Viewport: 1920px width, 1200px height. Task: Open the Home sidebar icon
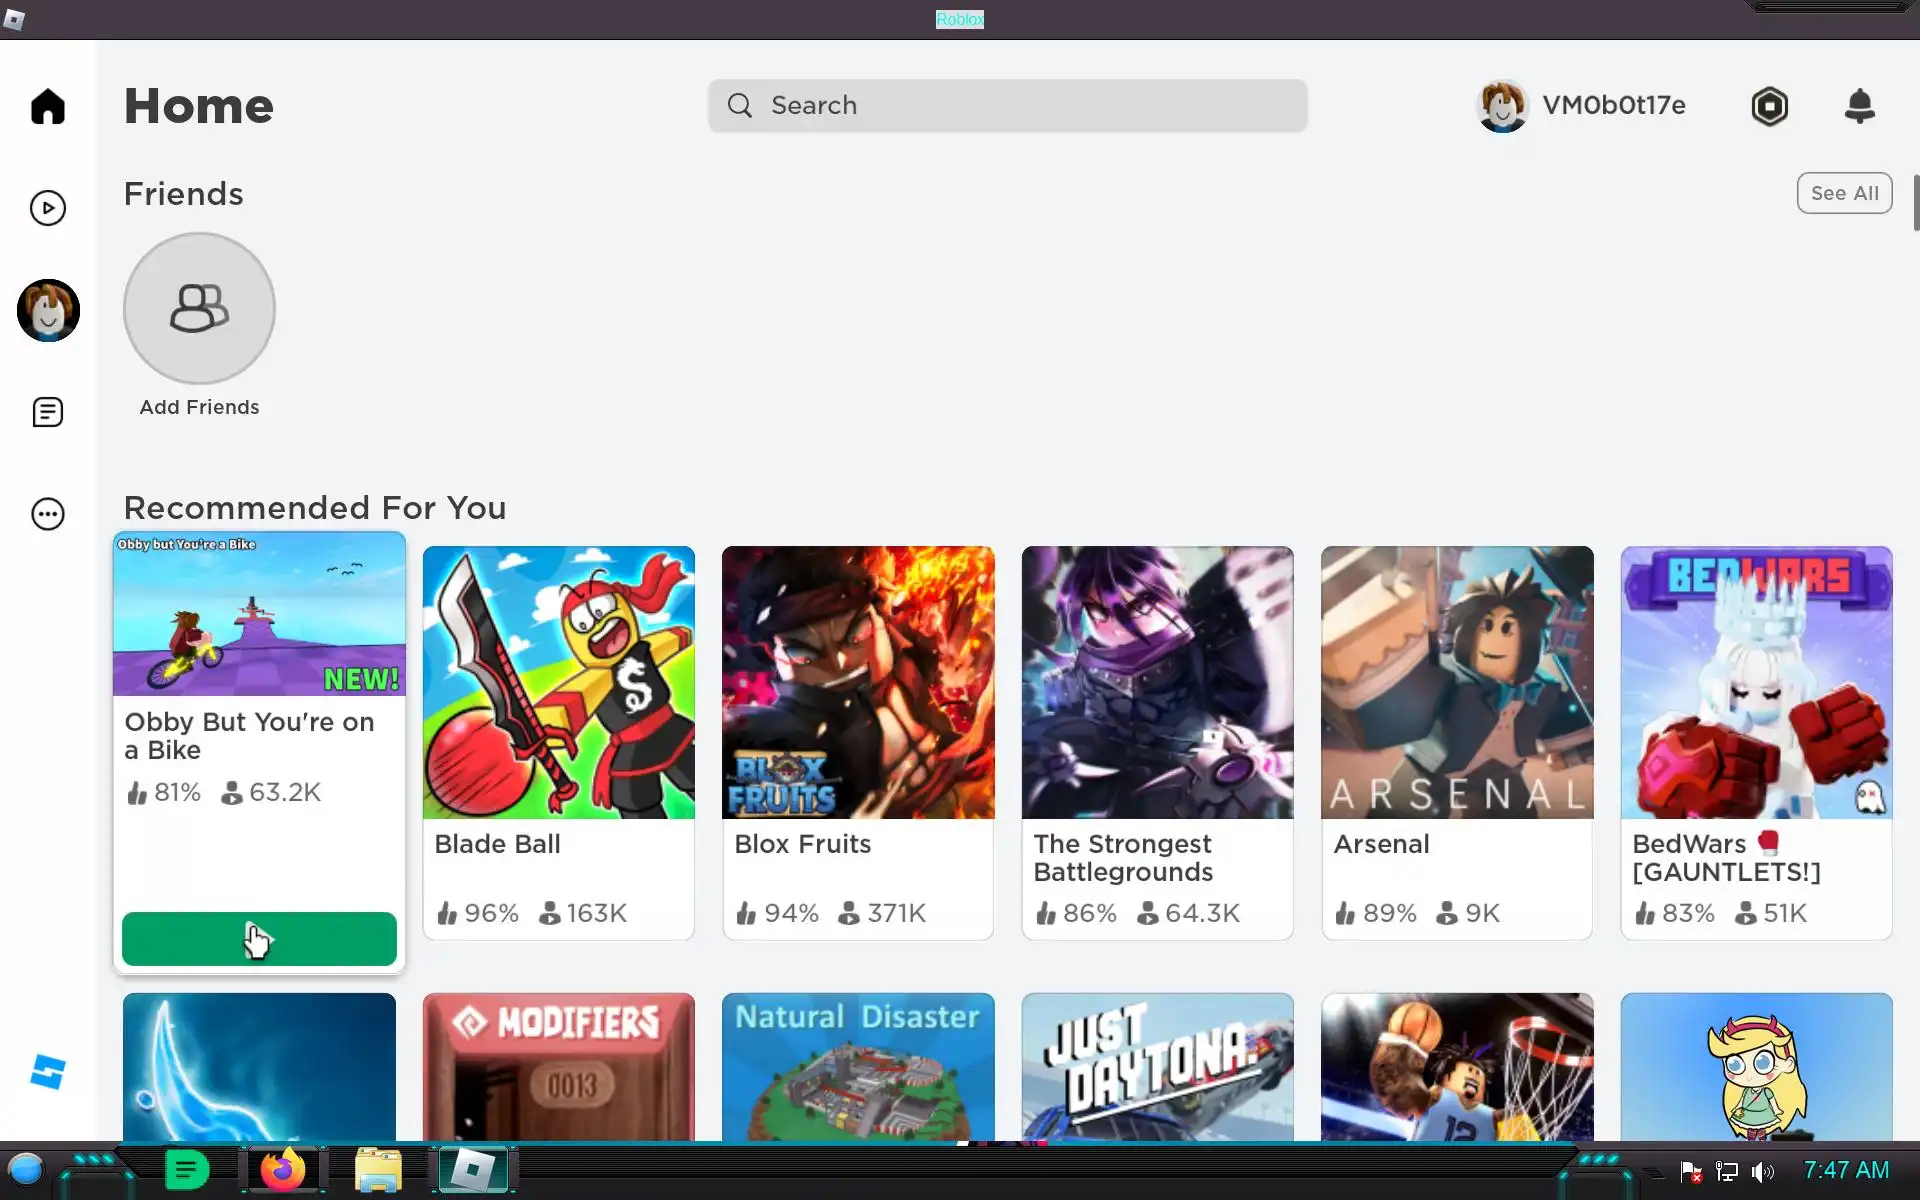tap(47, 106)
